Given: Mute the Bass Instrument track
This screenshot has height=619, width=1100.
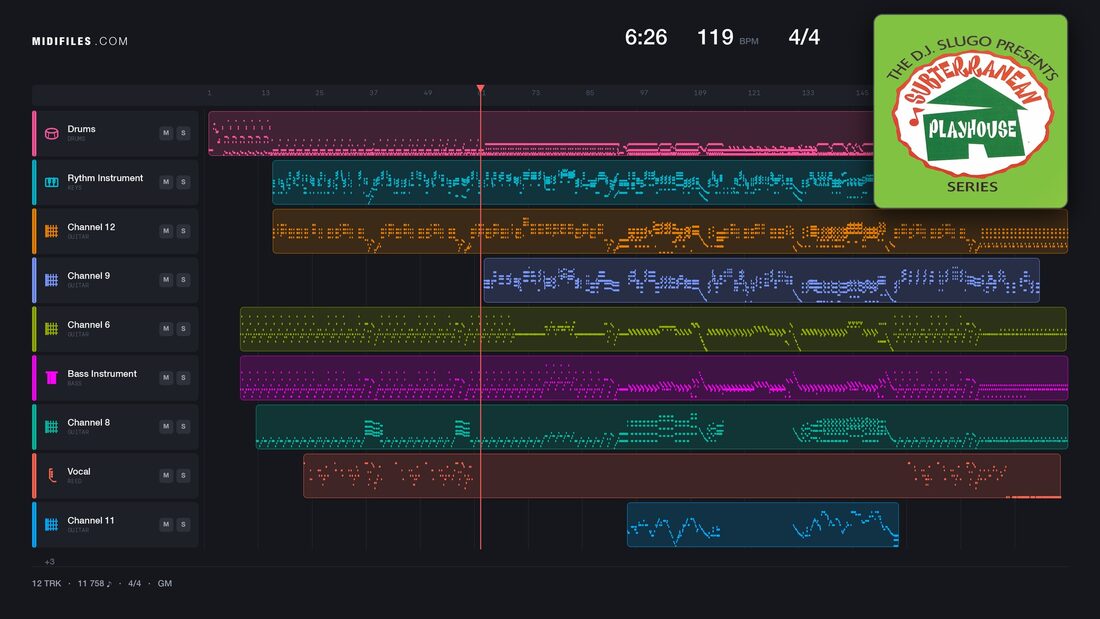Looking at the screenshot, I should click(166, 378).
